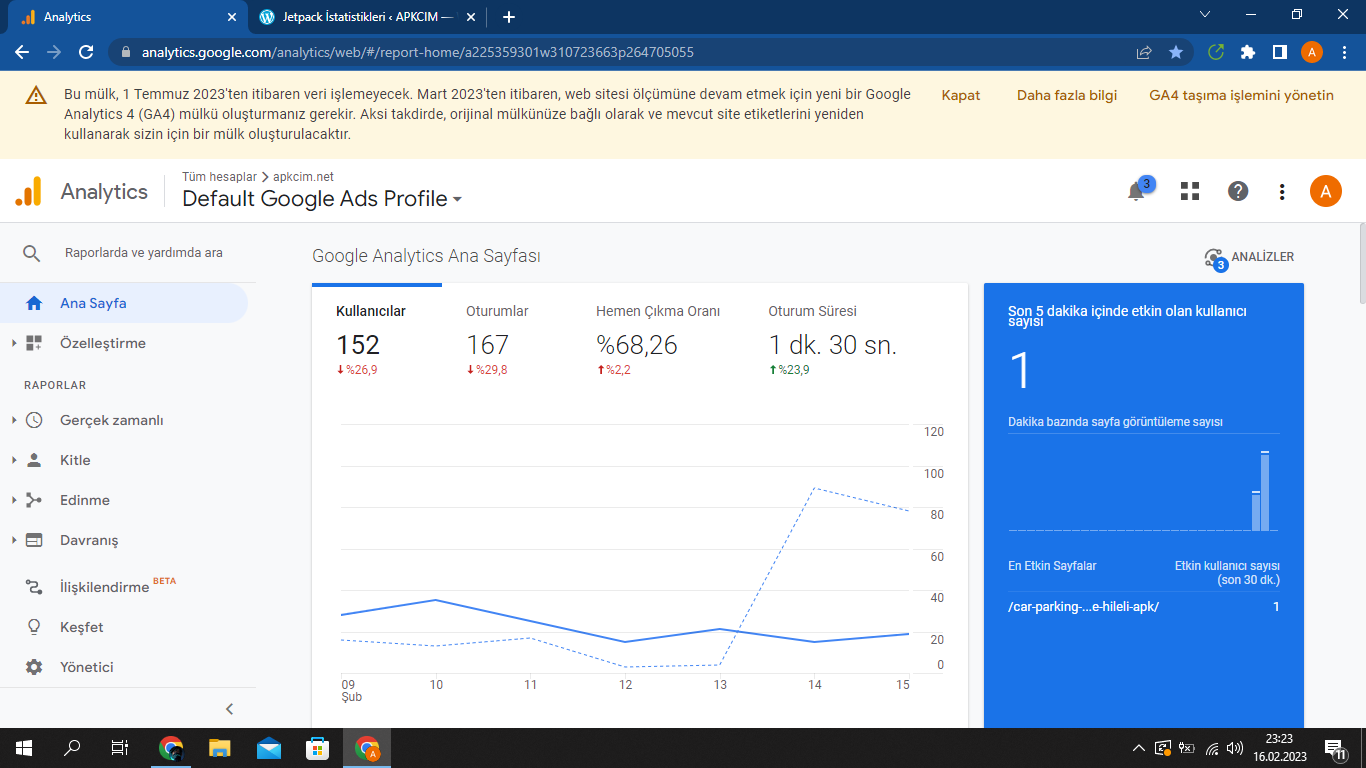
Task: Click the Kitle person icon
Action: 34,460
